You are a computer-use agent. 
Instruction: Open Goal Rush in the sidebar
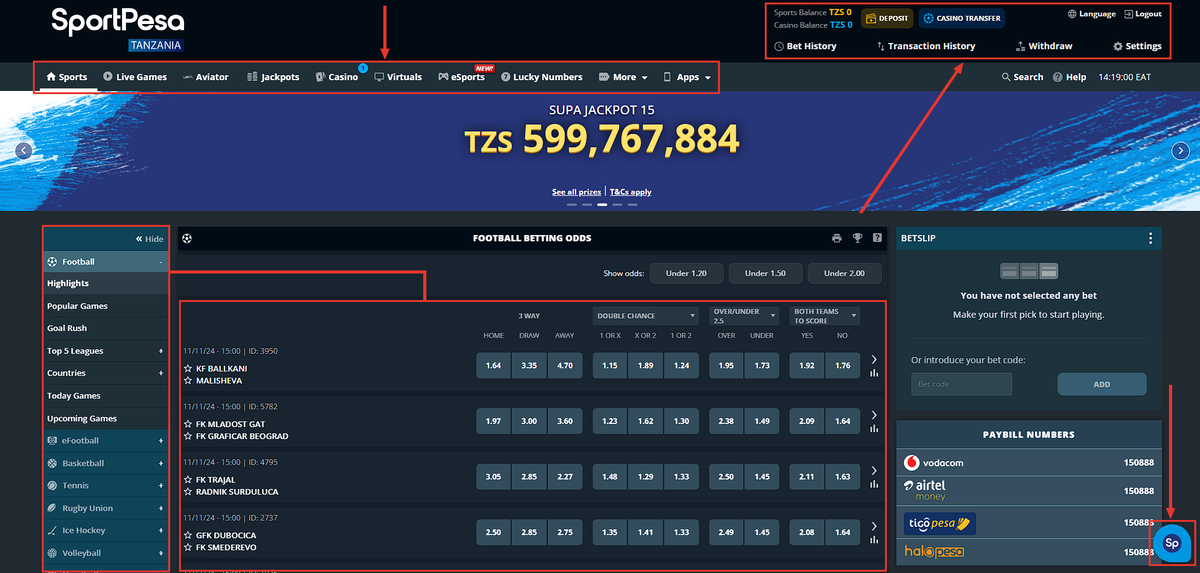(x=105, y=328)
